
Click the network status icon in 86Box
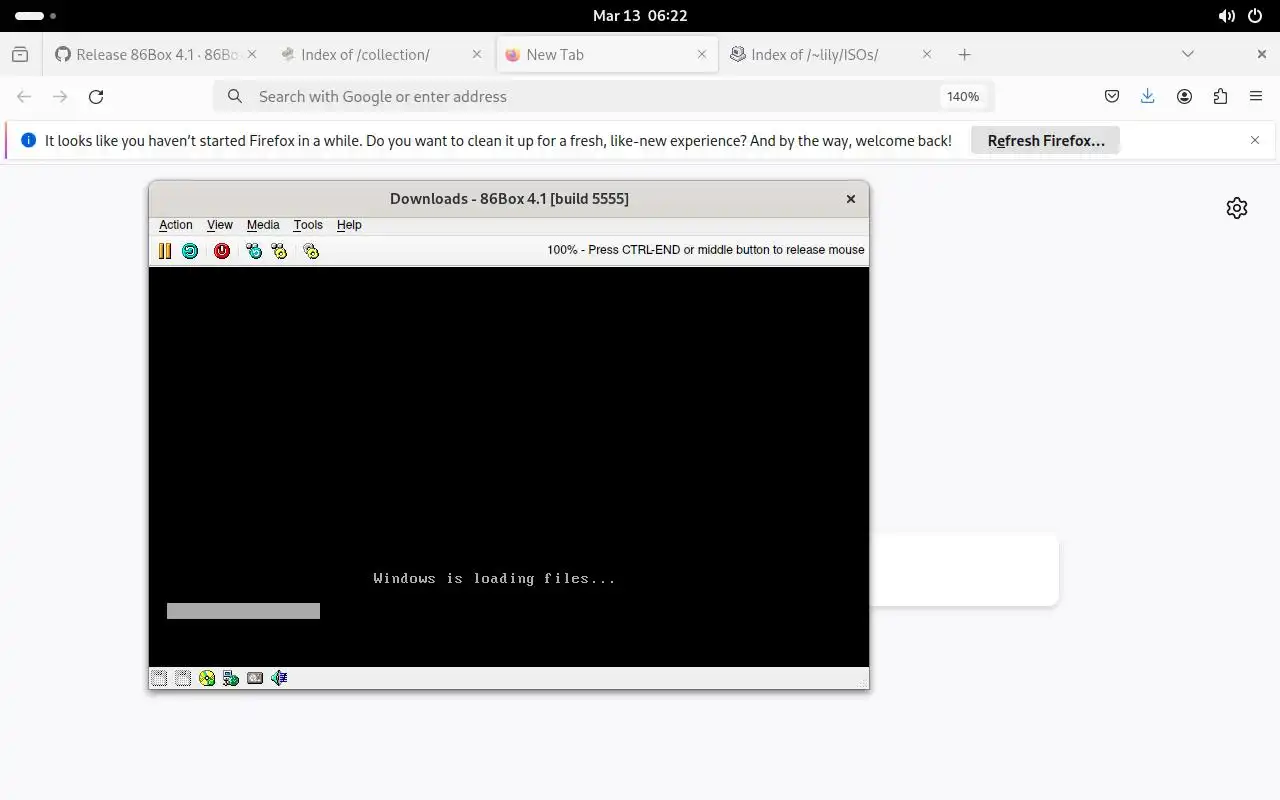pos(231,678)
